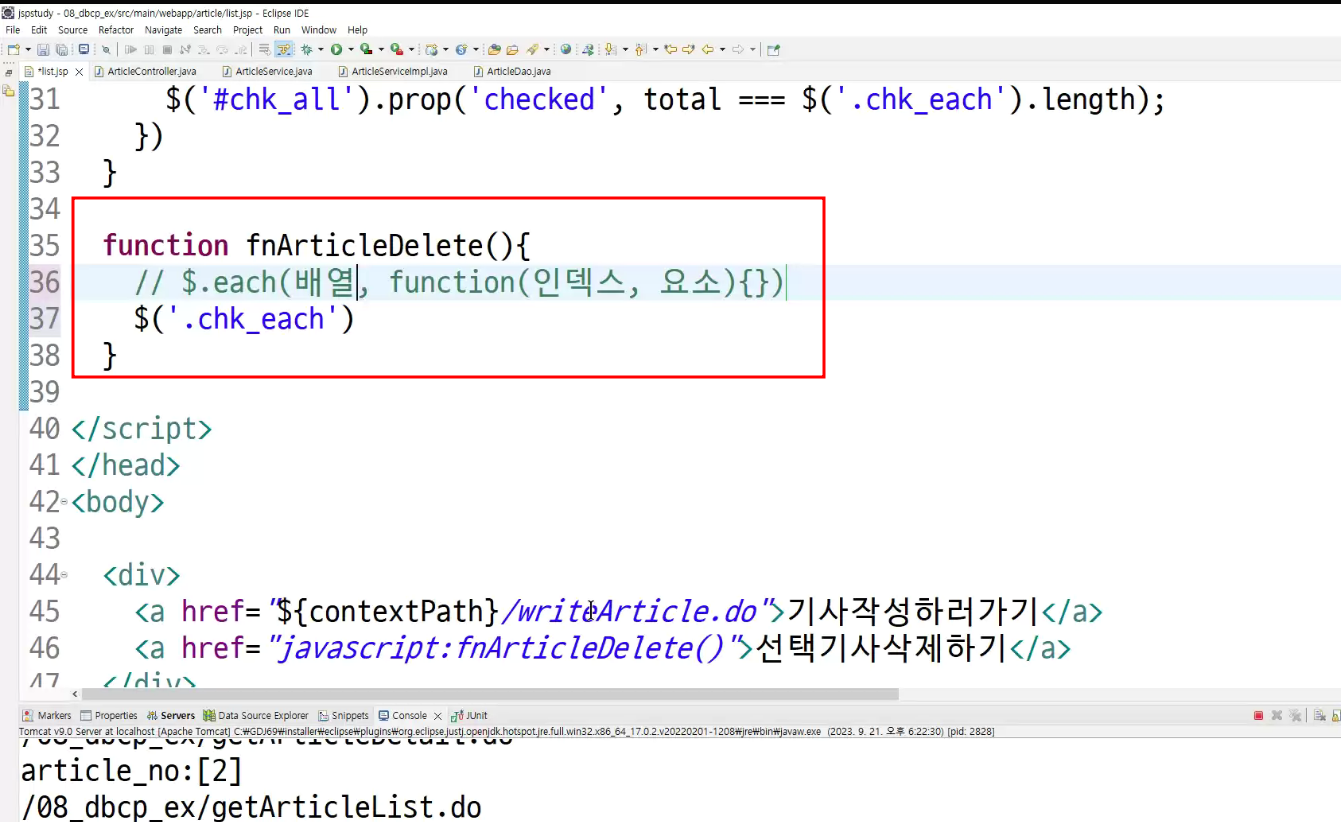Show the Data Source Explorer tab
This screenshot has width=1341, height=822.
click(256, 716)
